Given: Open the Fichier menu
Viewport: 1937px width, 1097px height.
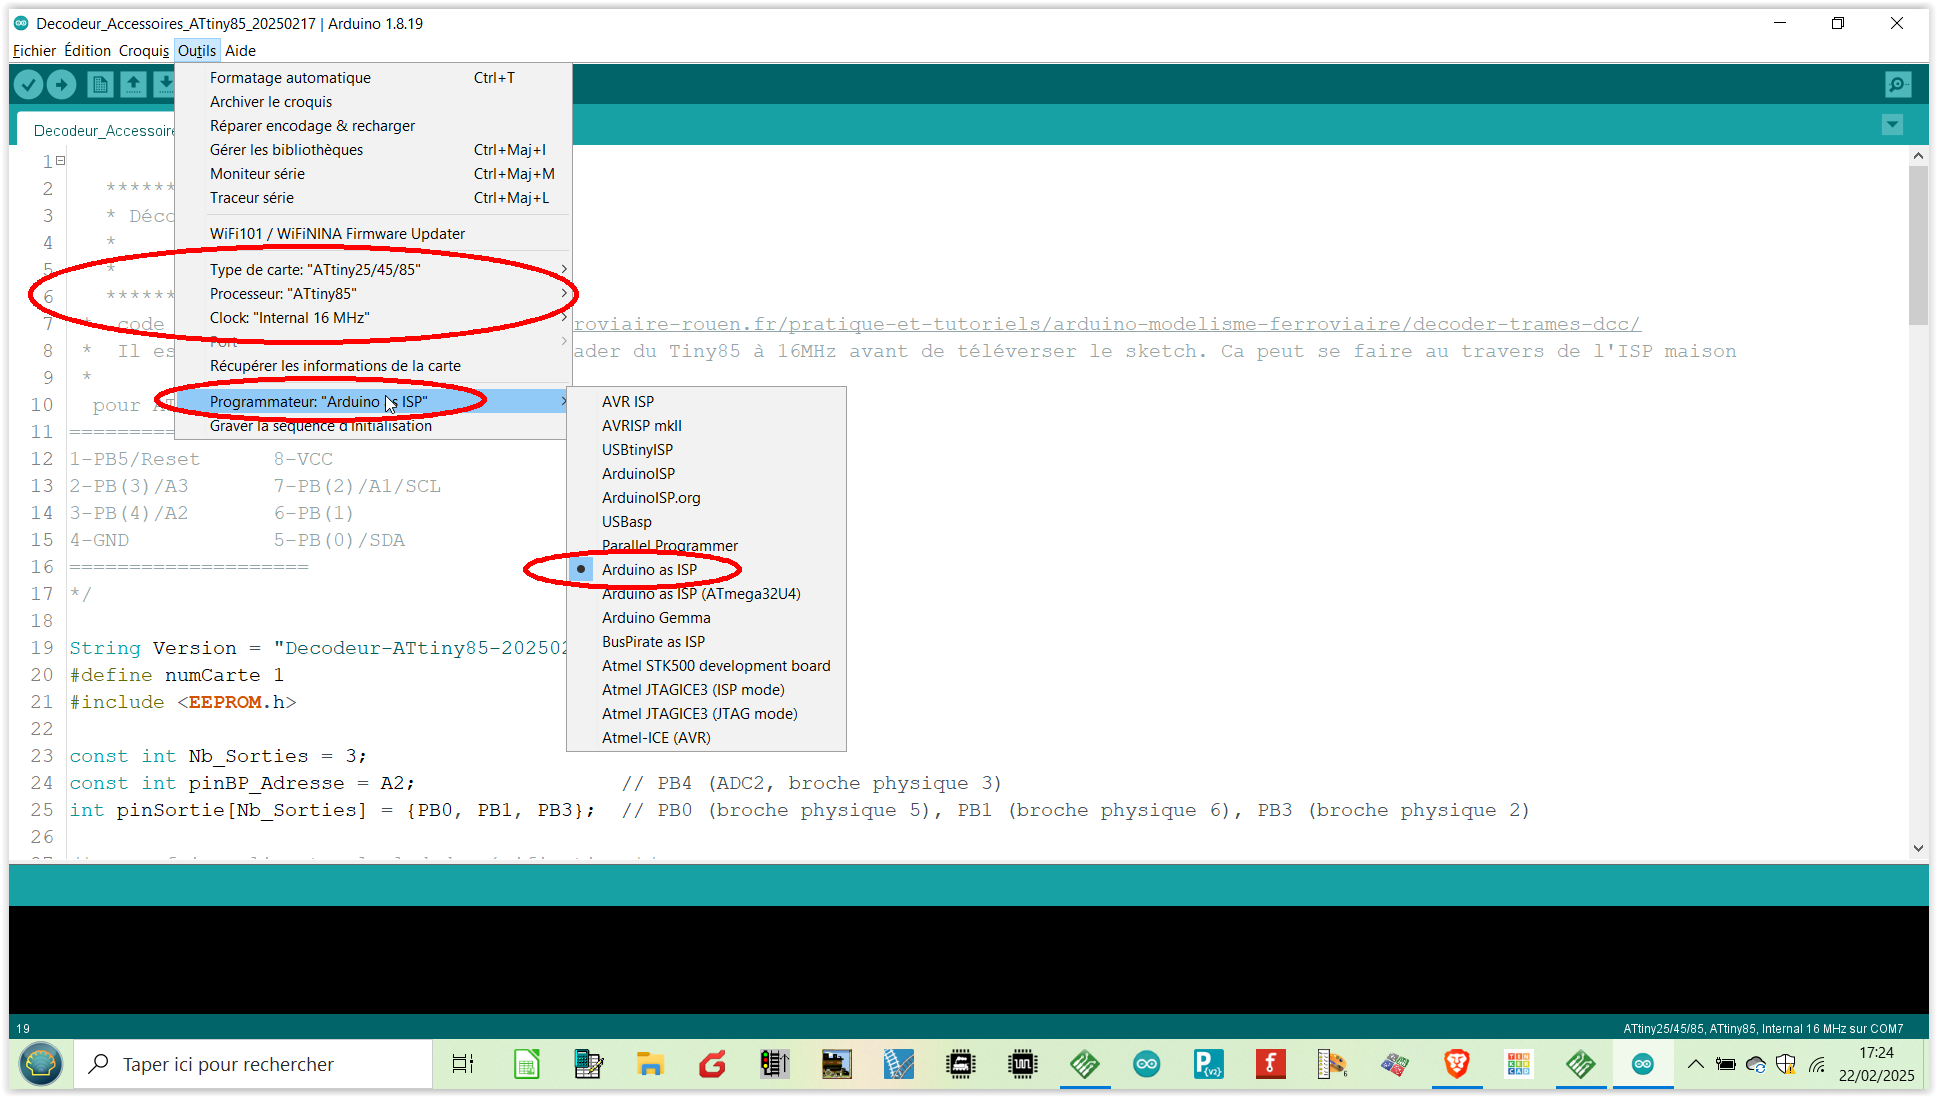Looking at the screenshot, I should [x=34, y=51].
